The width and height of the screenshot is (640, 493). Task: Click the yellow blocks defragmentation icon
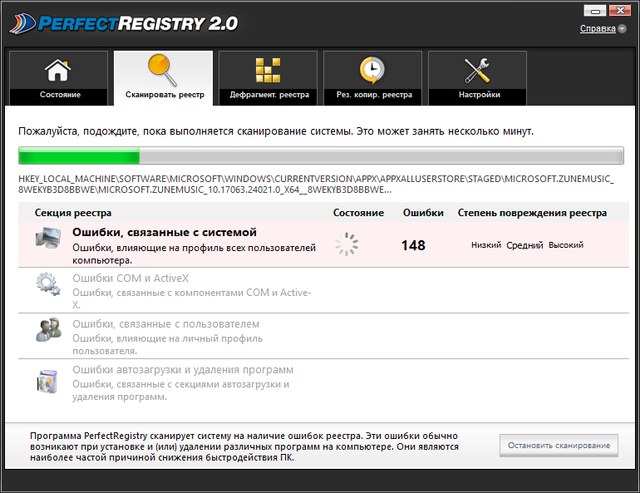click(x=266, y=71)
